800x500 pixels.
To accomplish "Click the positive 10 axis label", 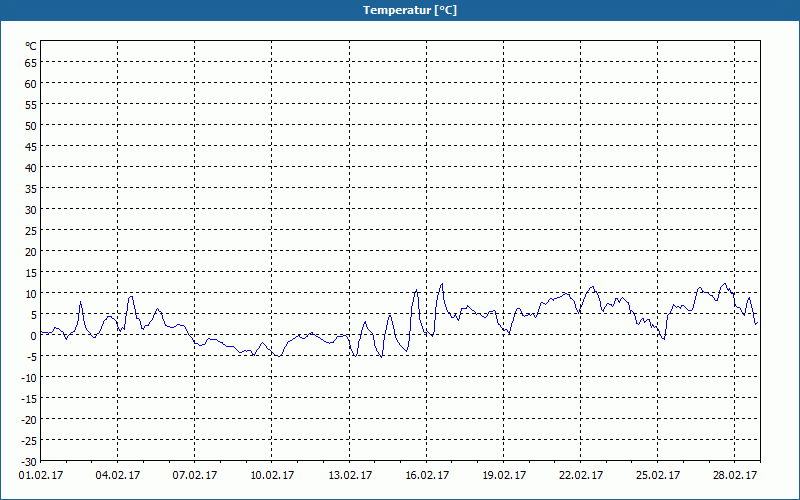I will tap(31, 294).
